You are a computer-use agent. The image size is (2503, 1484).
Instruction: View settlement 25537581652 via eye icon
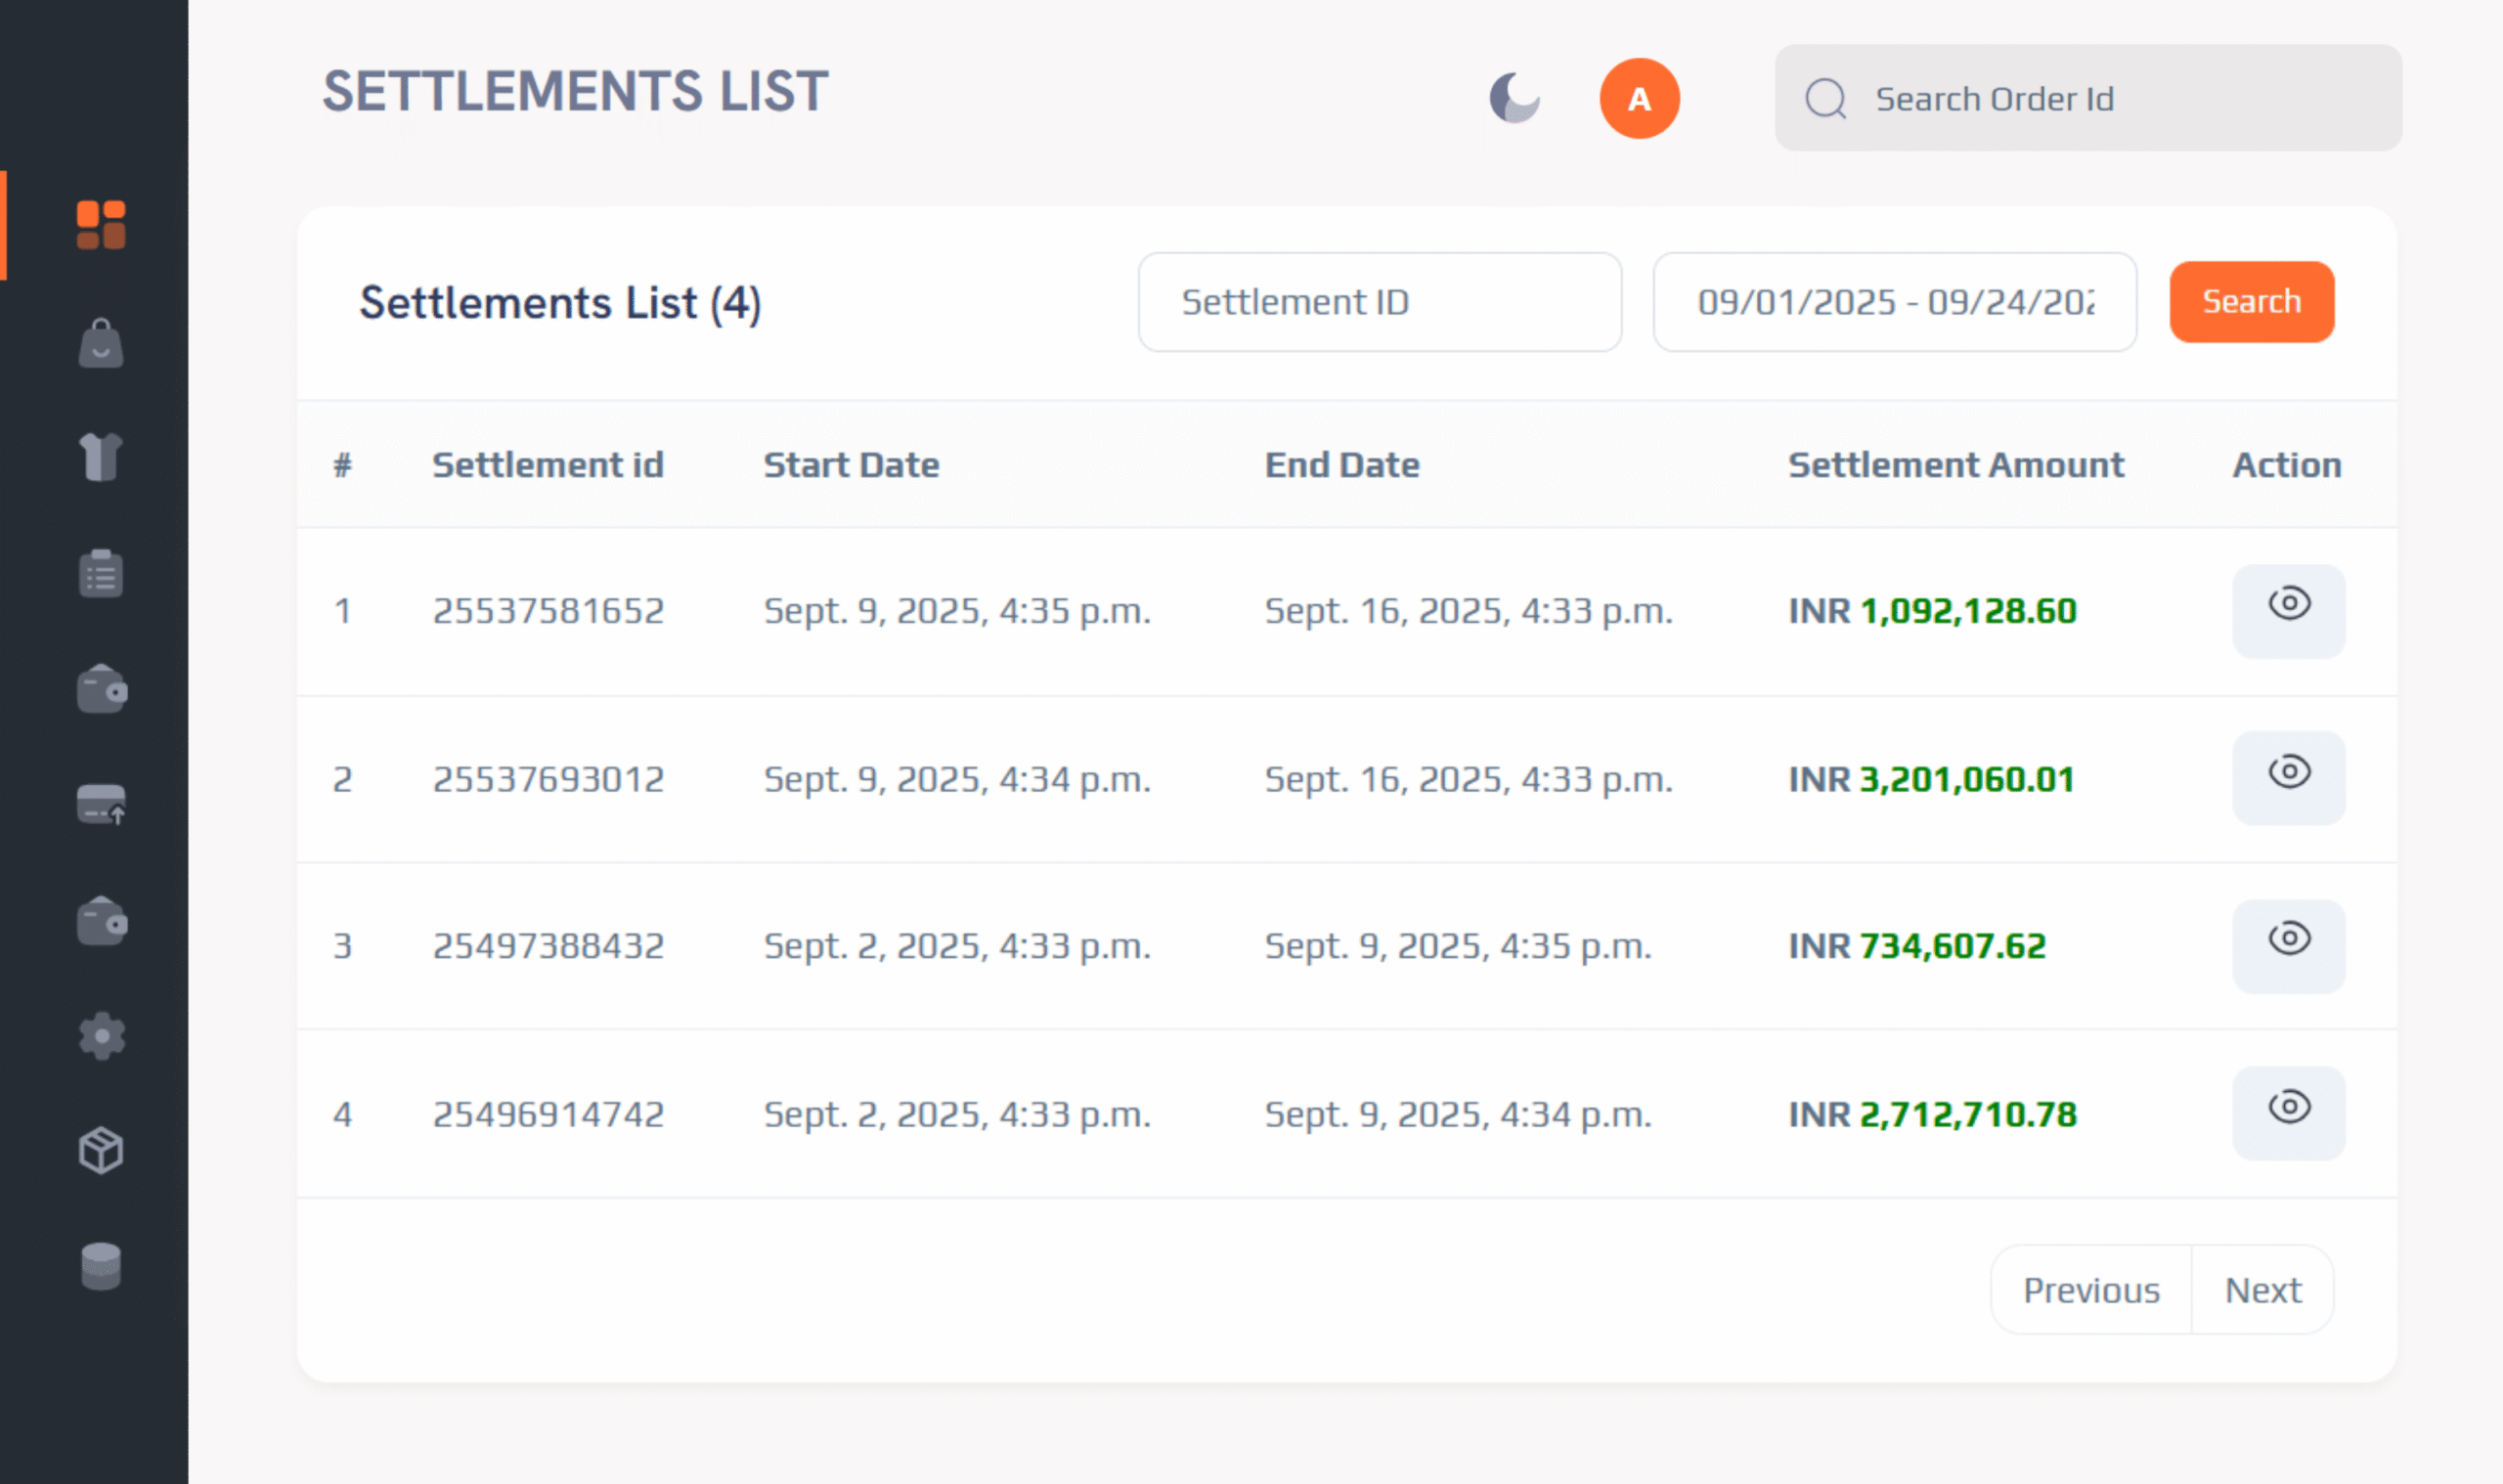(2288, 610)
